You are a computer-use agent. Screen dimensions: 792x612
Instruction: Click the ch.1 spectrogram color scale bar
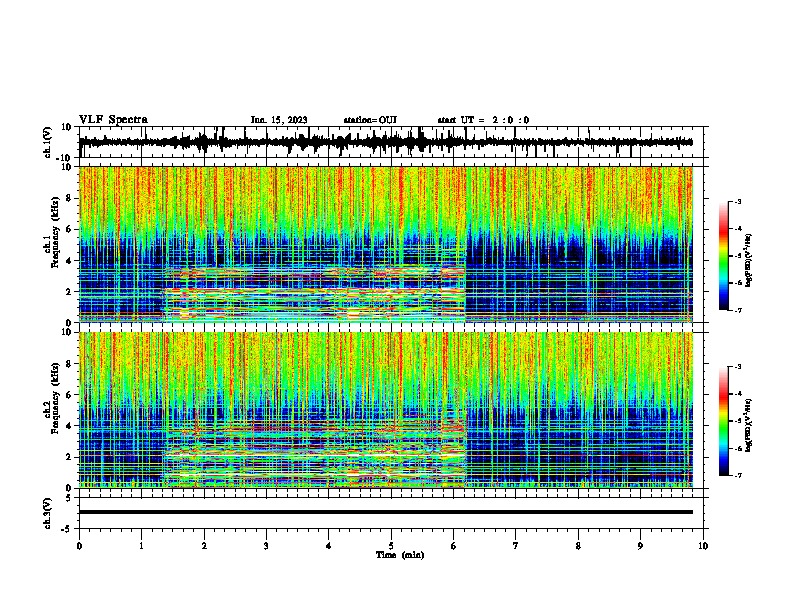click(724, 256)
